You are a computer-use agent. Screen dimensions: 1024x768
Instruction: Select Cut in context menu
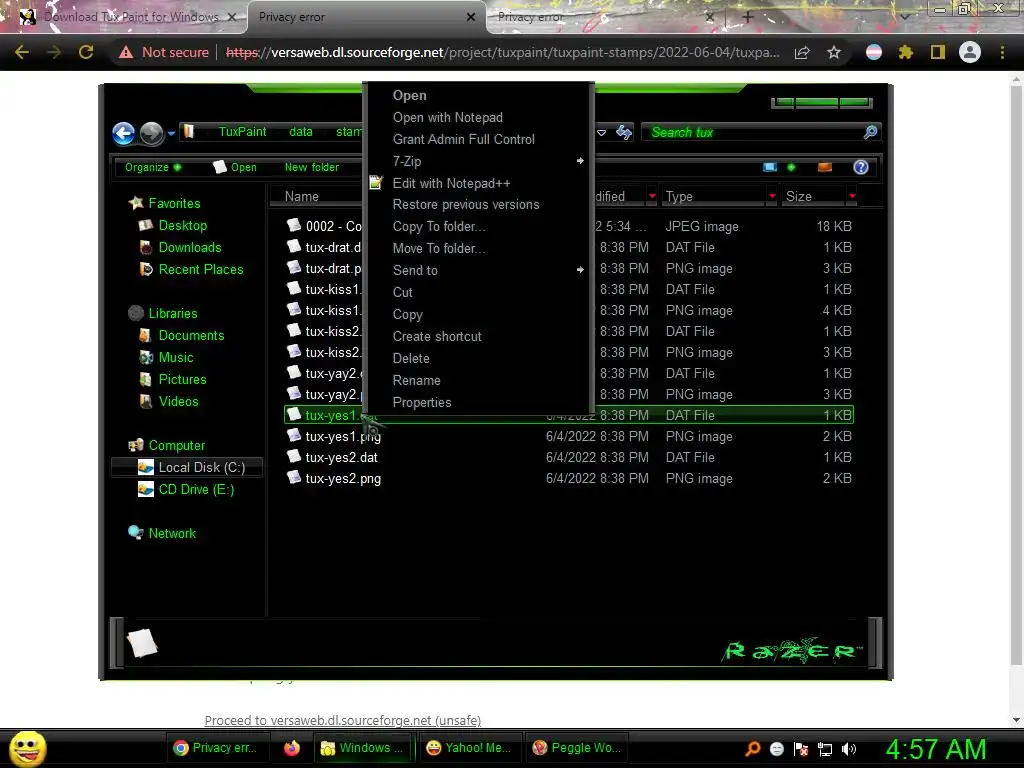(402, 293)
